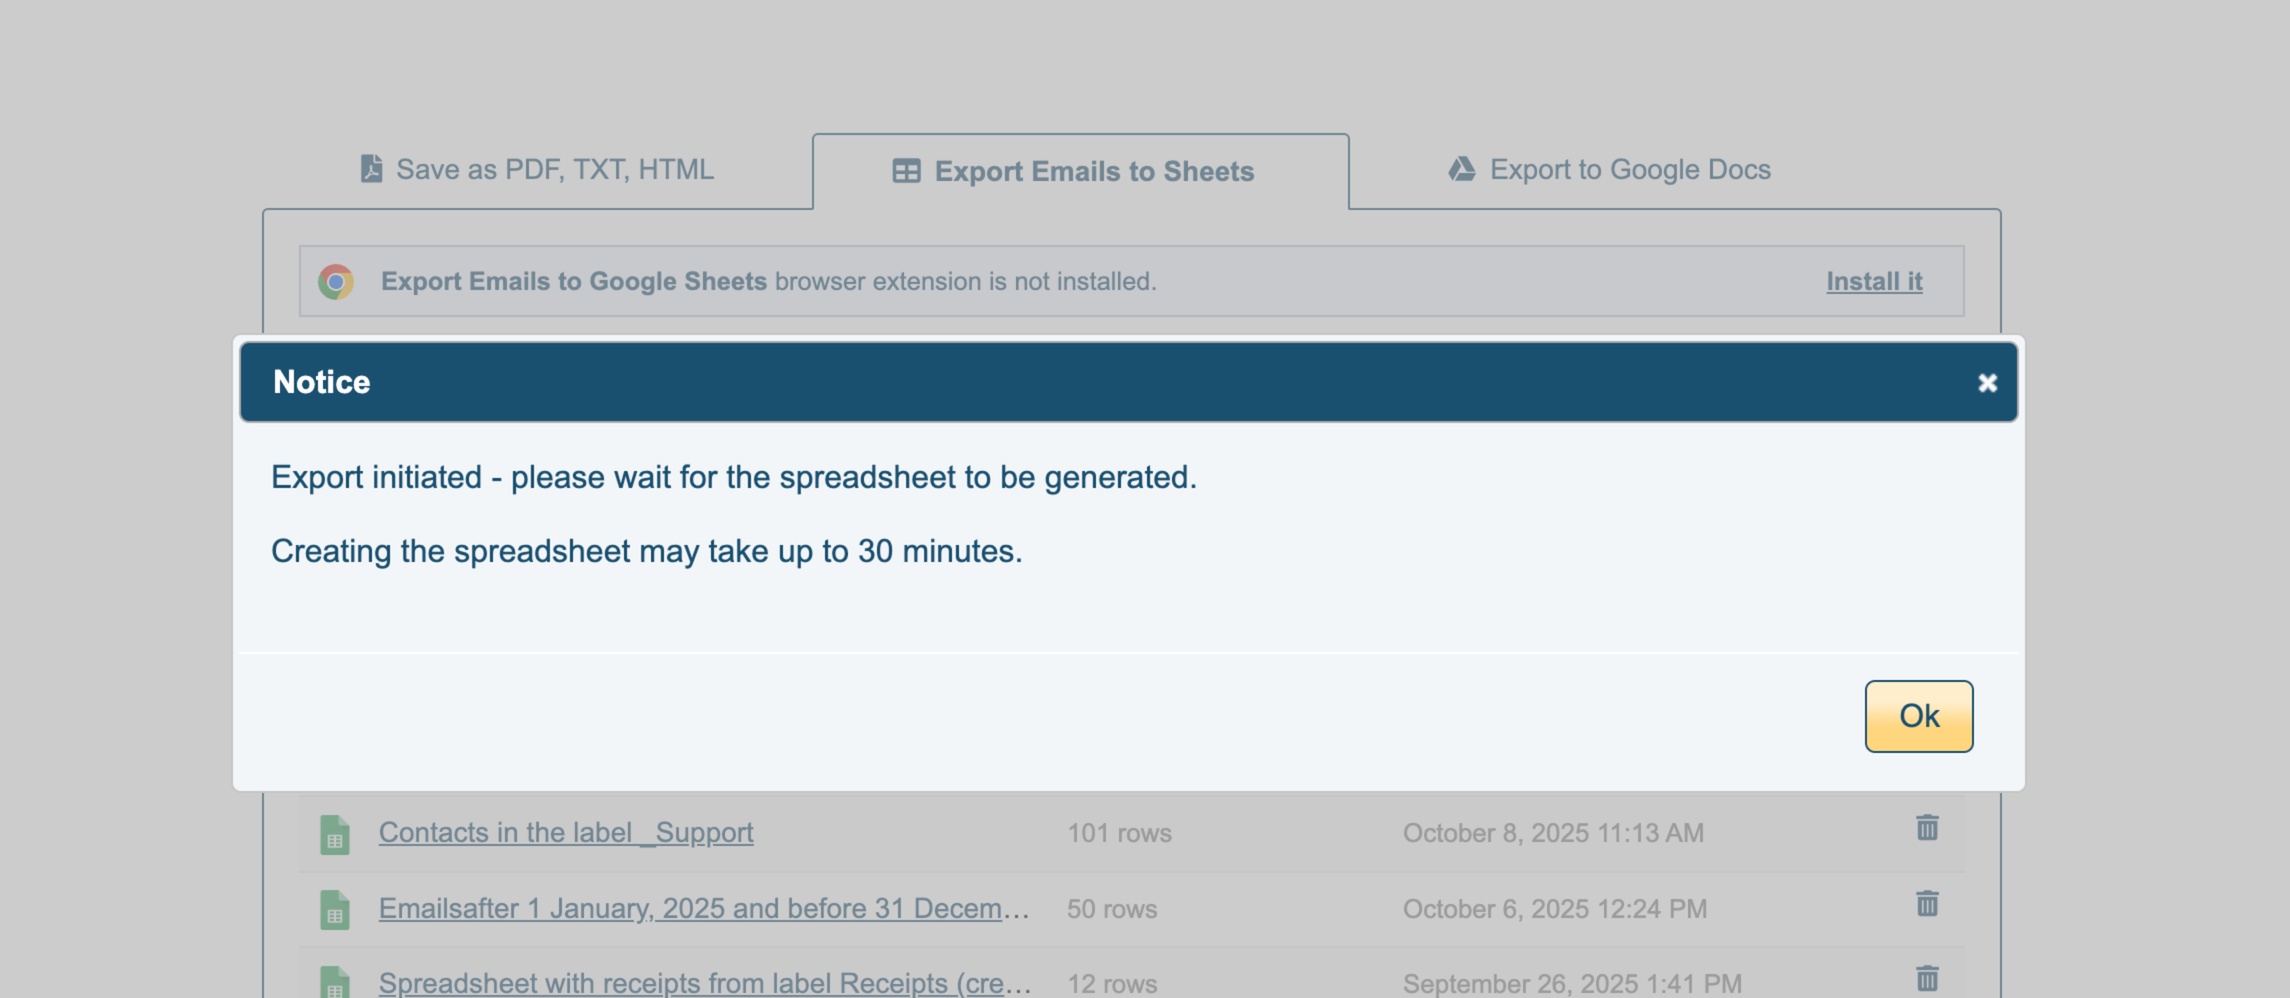Viewport: 2290px width, 998px height.
Task: Delete the Spreadsheet with receipts export
Action: click(1927, 978)
